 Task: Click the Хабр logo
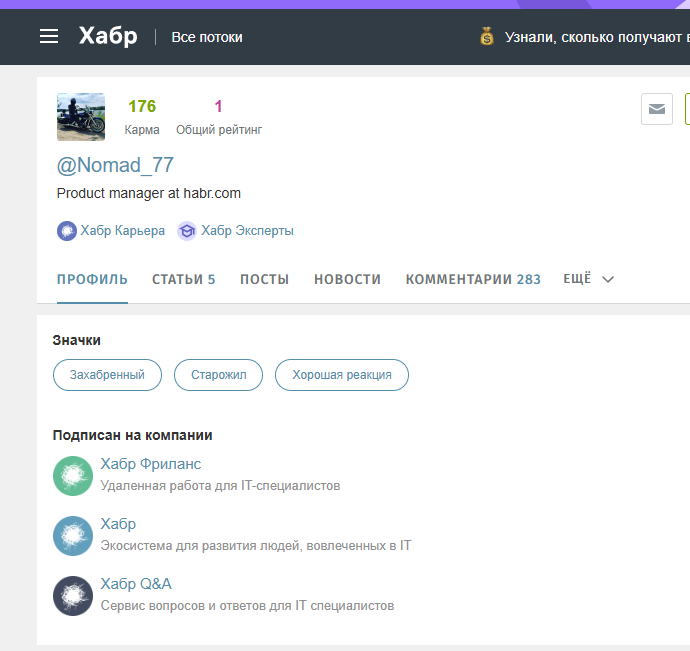(108, 37)
